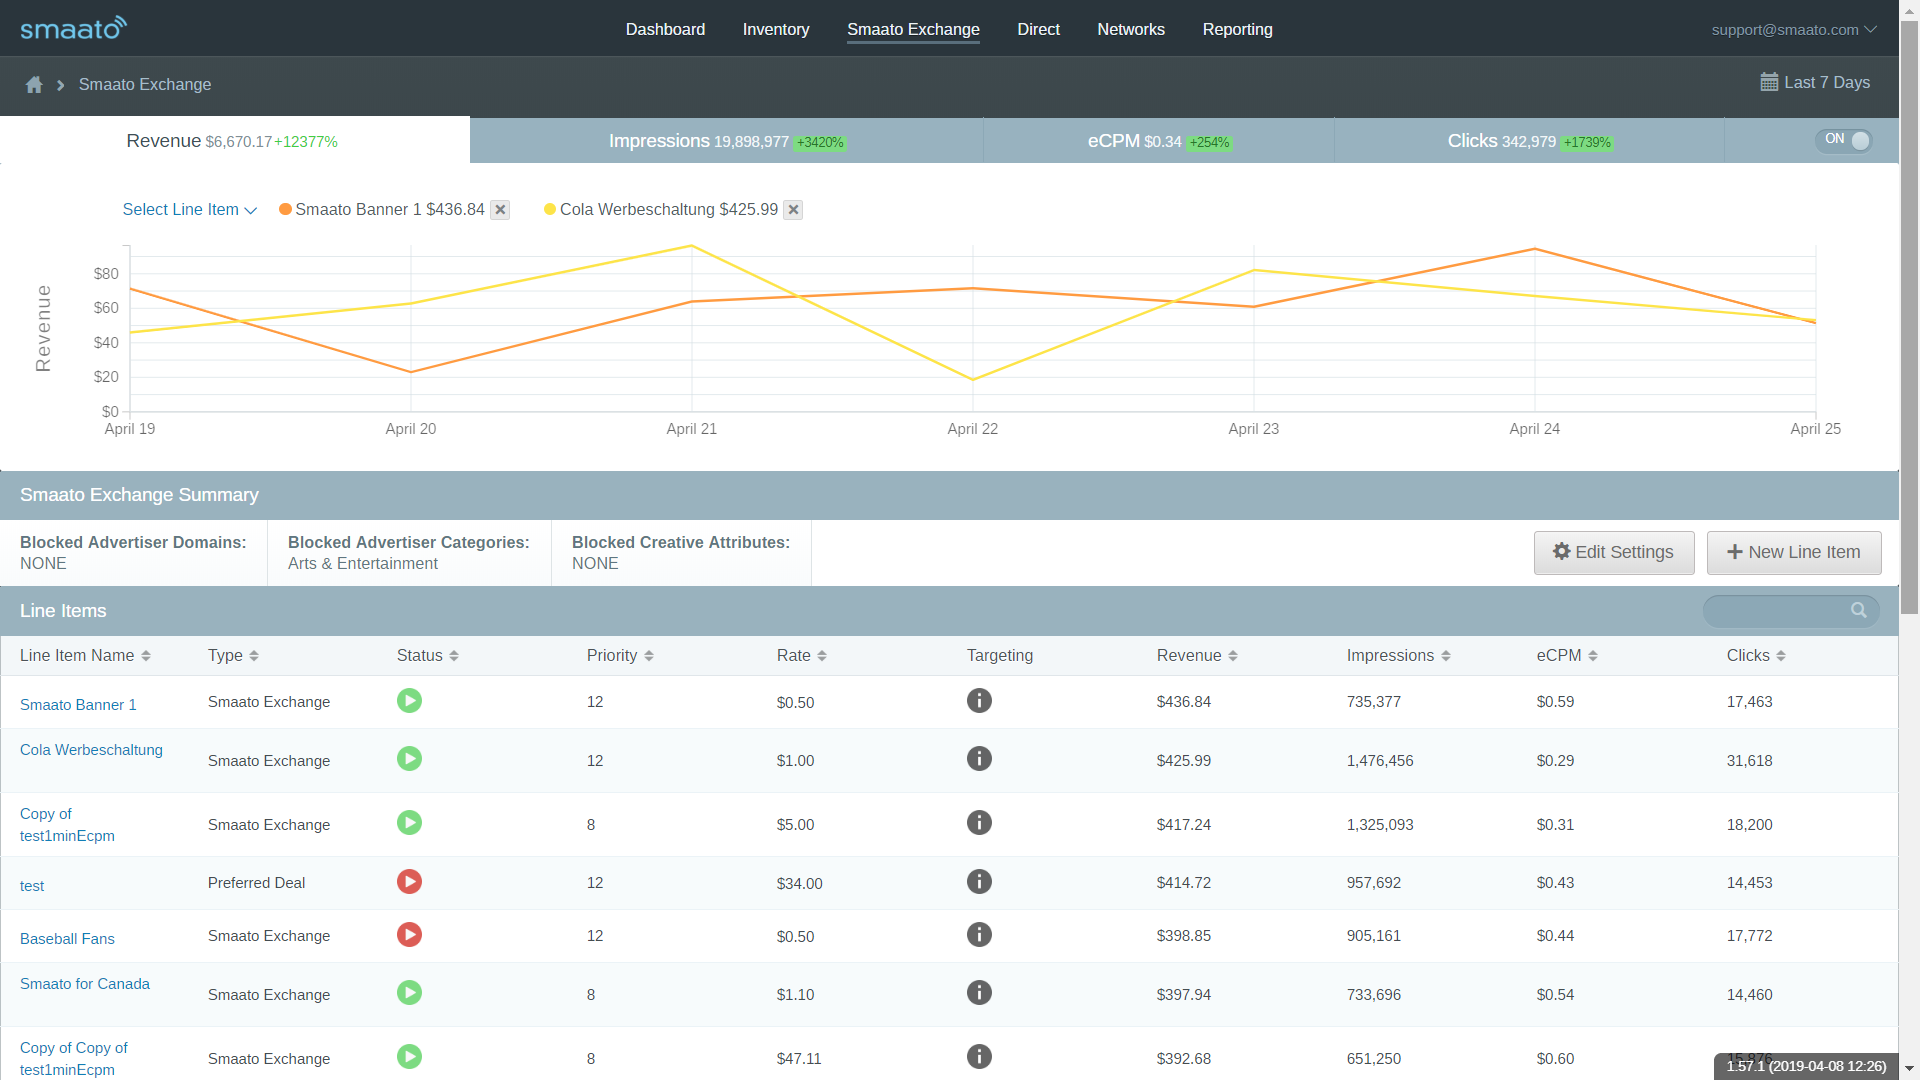Image resolution: width=1920 pixels, height=1080 pixels.
Task: Open the Smaato for Canada line item link
Action: pos(85,984)
